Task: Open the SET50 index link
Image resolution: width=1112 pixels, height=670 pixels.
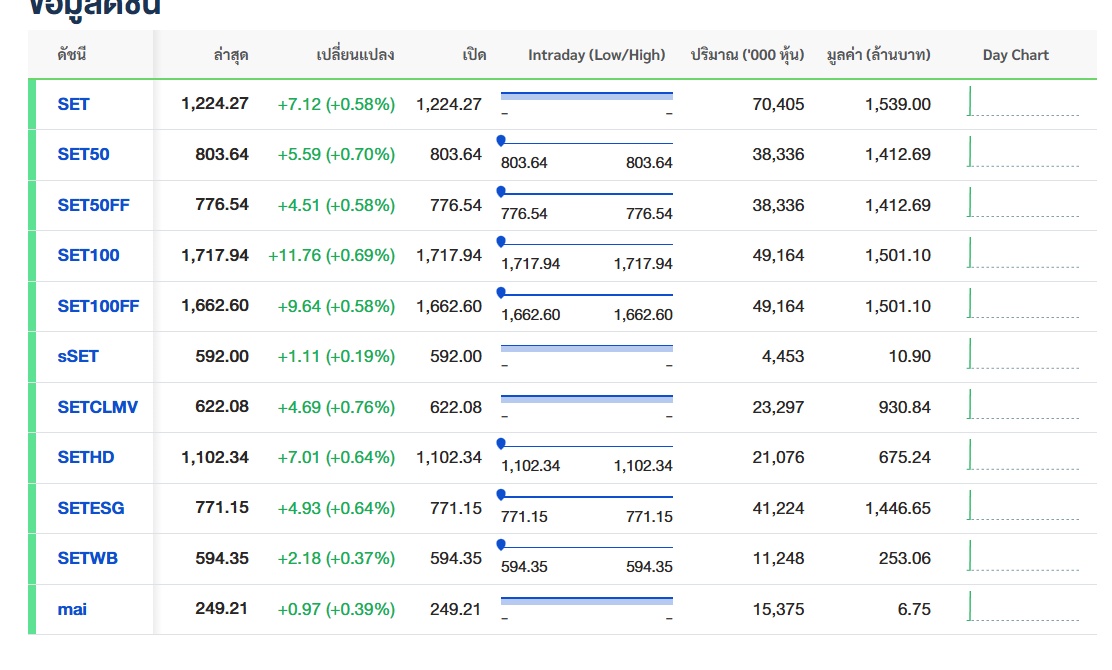Action: click(x=83, y=155)
